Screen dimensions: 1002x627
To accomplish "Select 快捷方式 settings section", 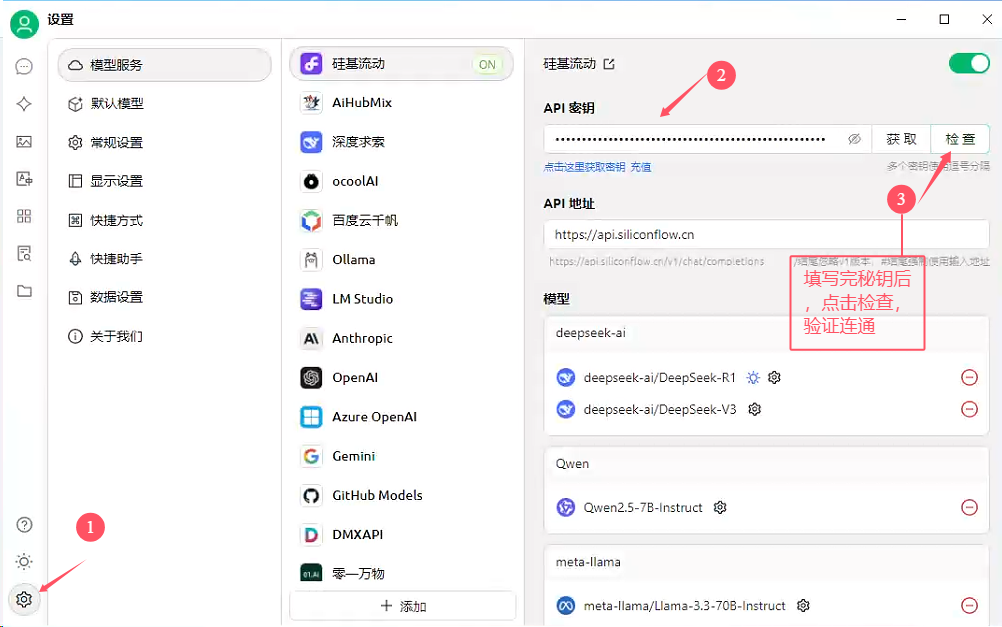I will tap(165, 221).
